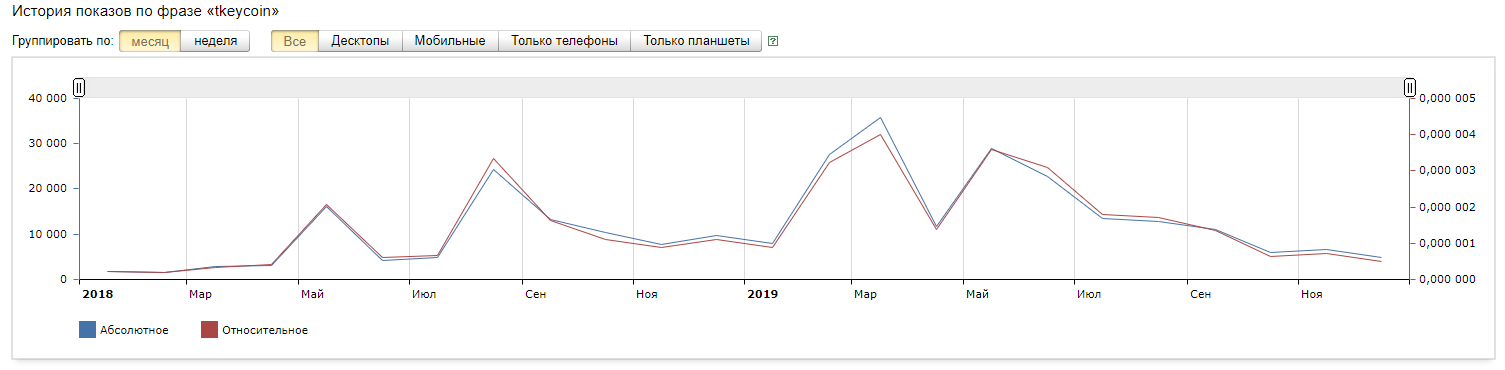The image size is (1505, 370).
Task: Group by месяц
Action: (150, 41)
